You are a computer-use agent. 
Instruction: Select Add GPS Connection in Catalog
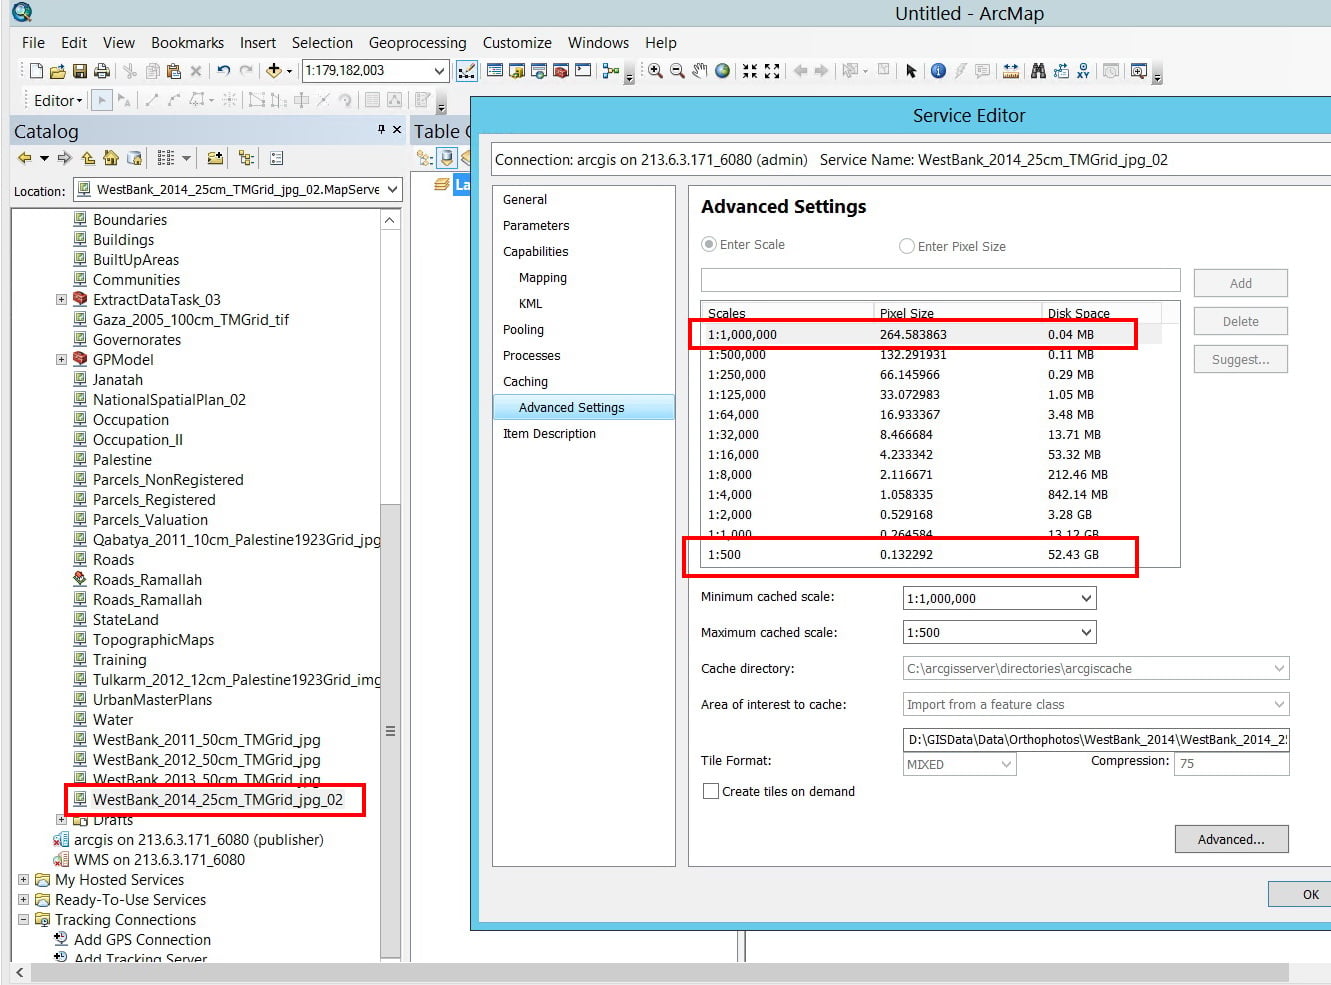[142, 939]
